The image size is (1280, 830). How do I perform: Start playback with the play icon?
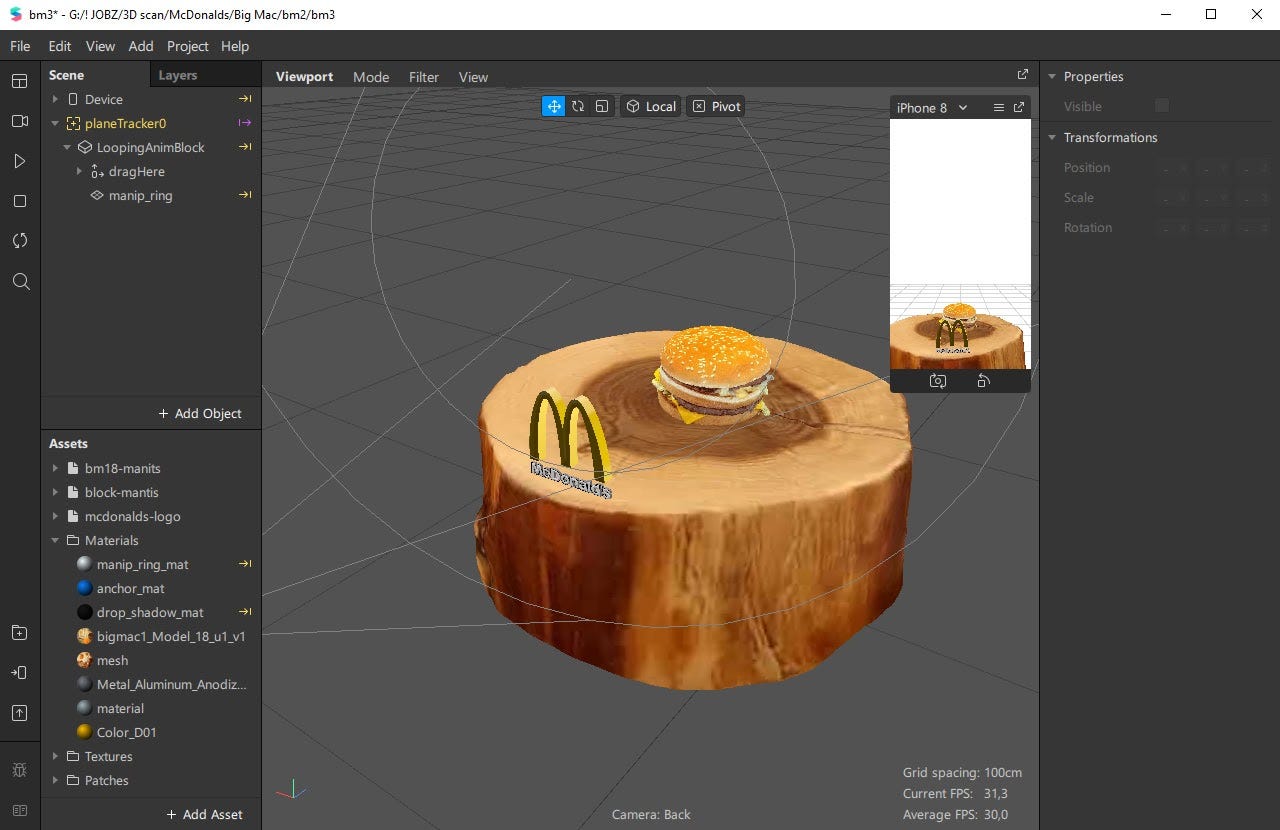pos(20,161)
